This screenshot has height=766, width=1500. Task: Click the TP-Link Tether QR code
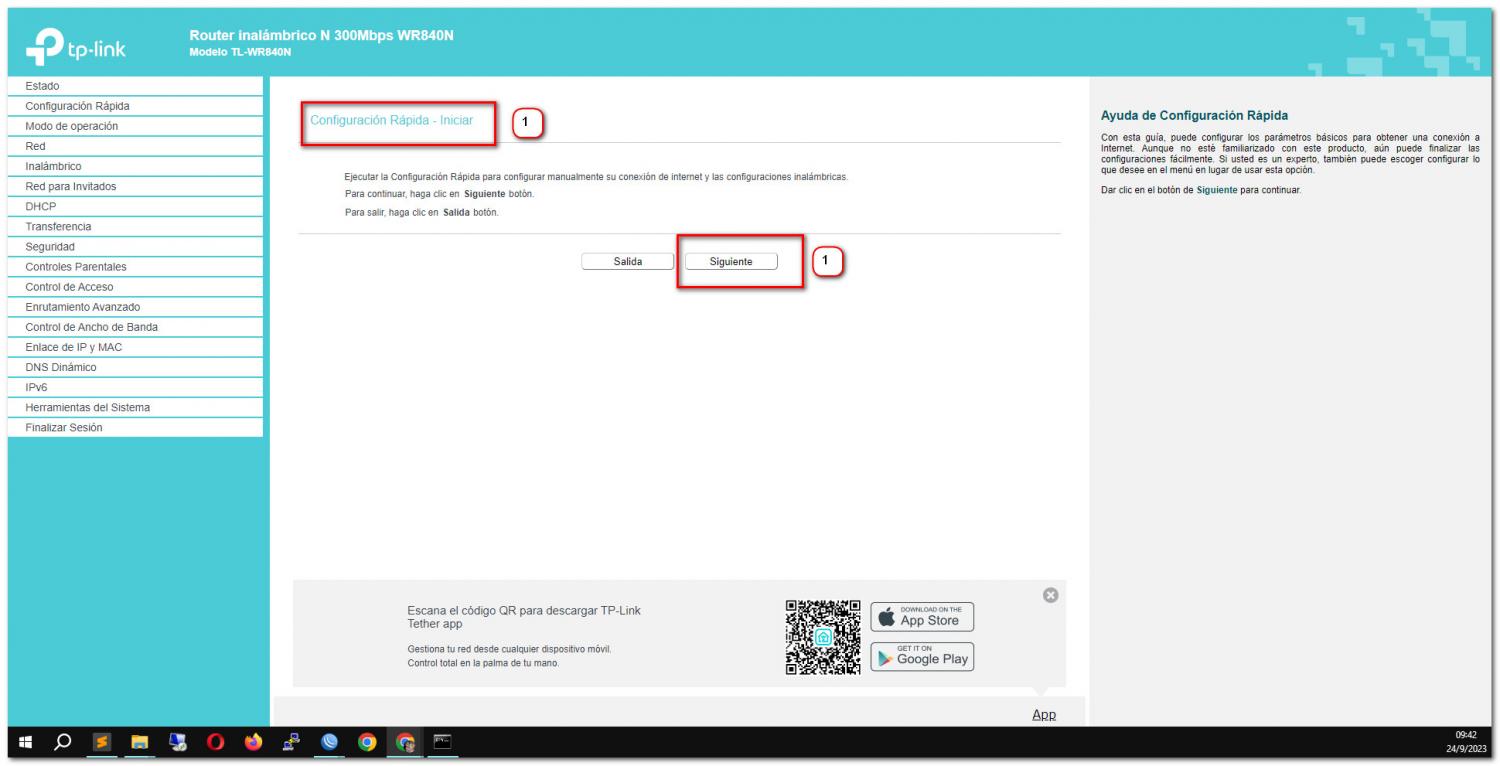coord(823,637)
